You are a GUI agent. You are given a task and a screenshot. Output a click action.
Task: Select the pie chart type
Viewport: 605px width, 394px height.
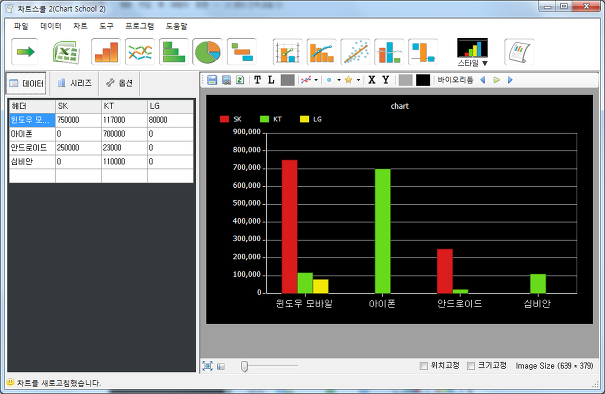(x=208, y=52)
